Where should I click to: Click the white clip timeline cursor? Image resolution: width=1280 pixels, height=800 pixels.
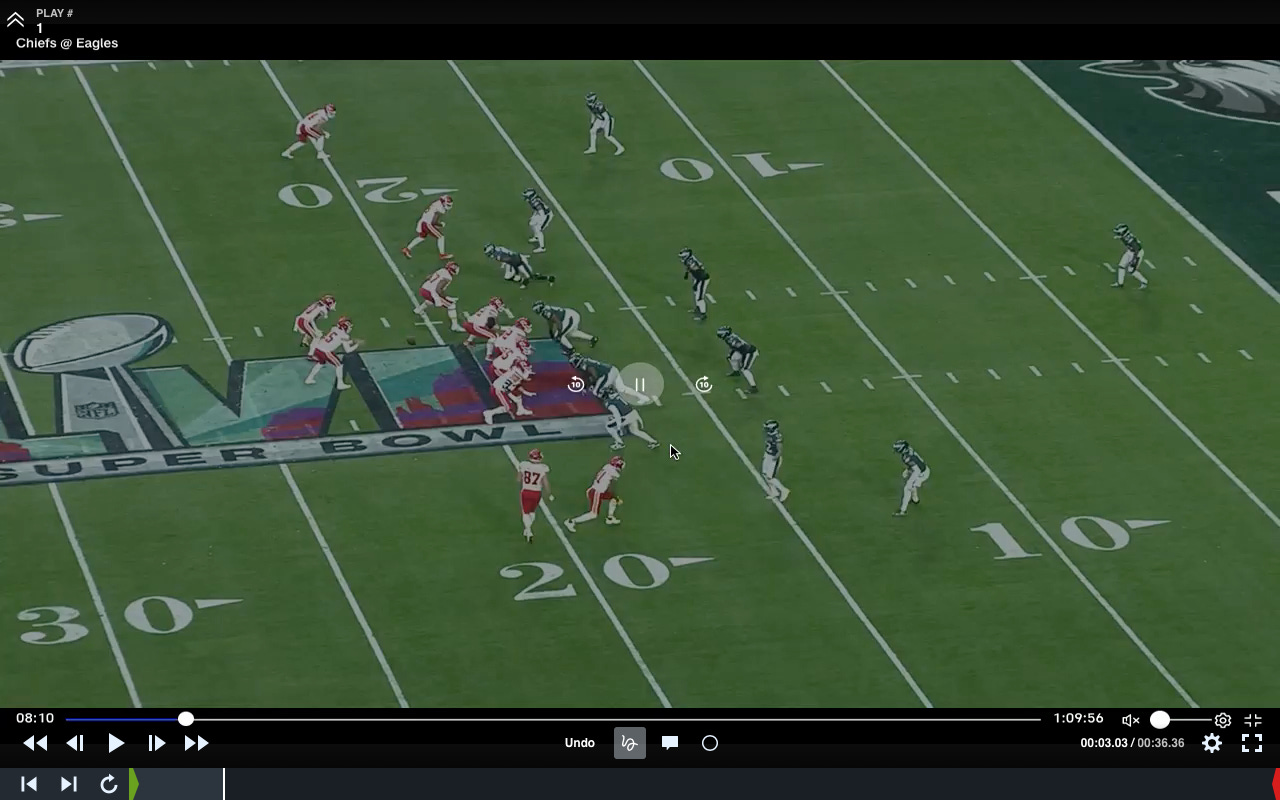point(224,784)
